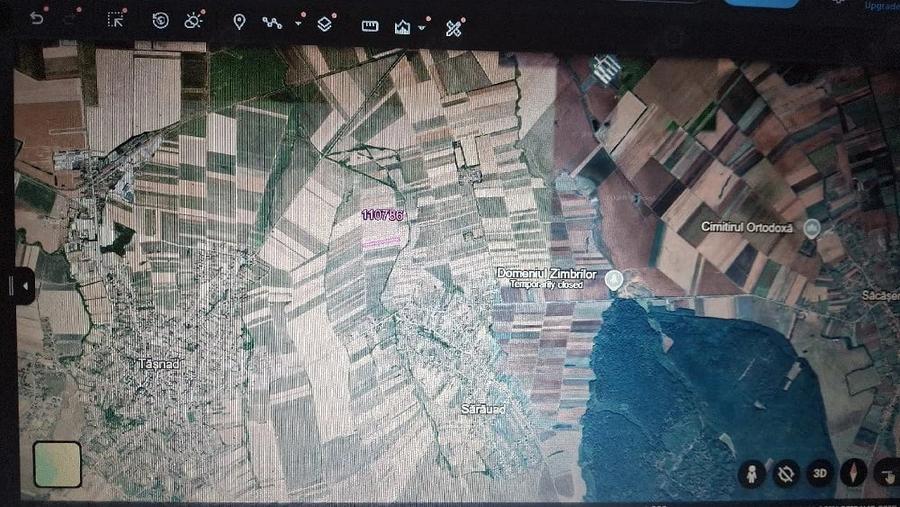Toggle the sunlight weather icon

tap(193, 21)
